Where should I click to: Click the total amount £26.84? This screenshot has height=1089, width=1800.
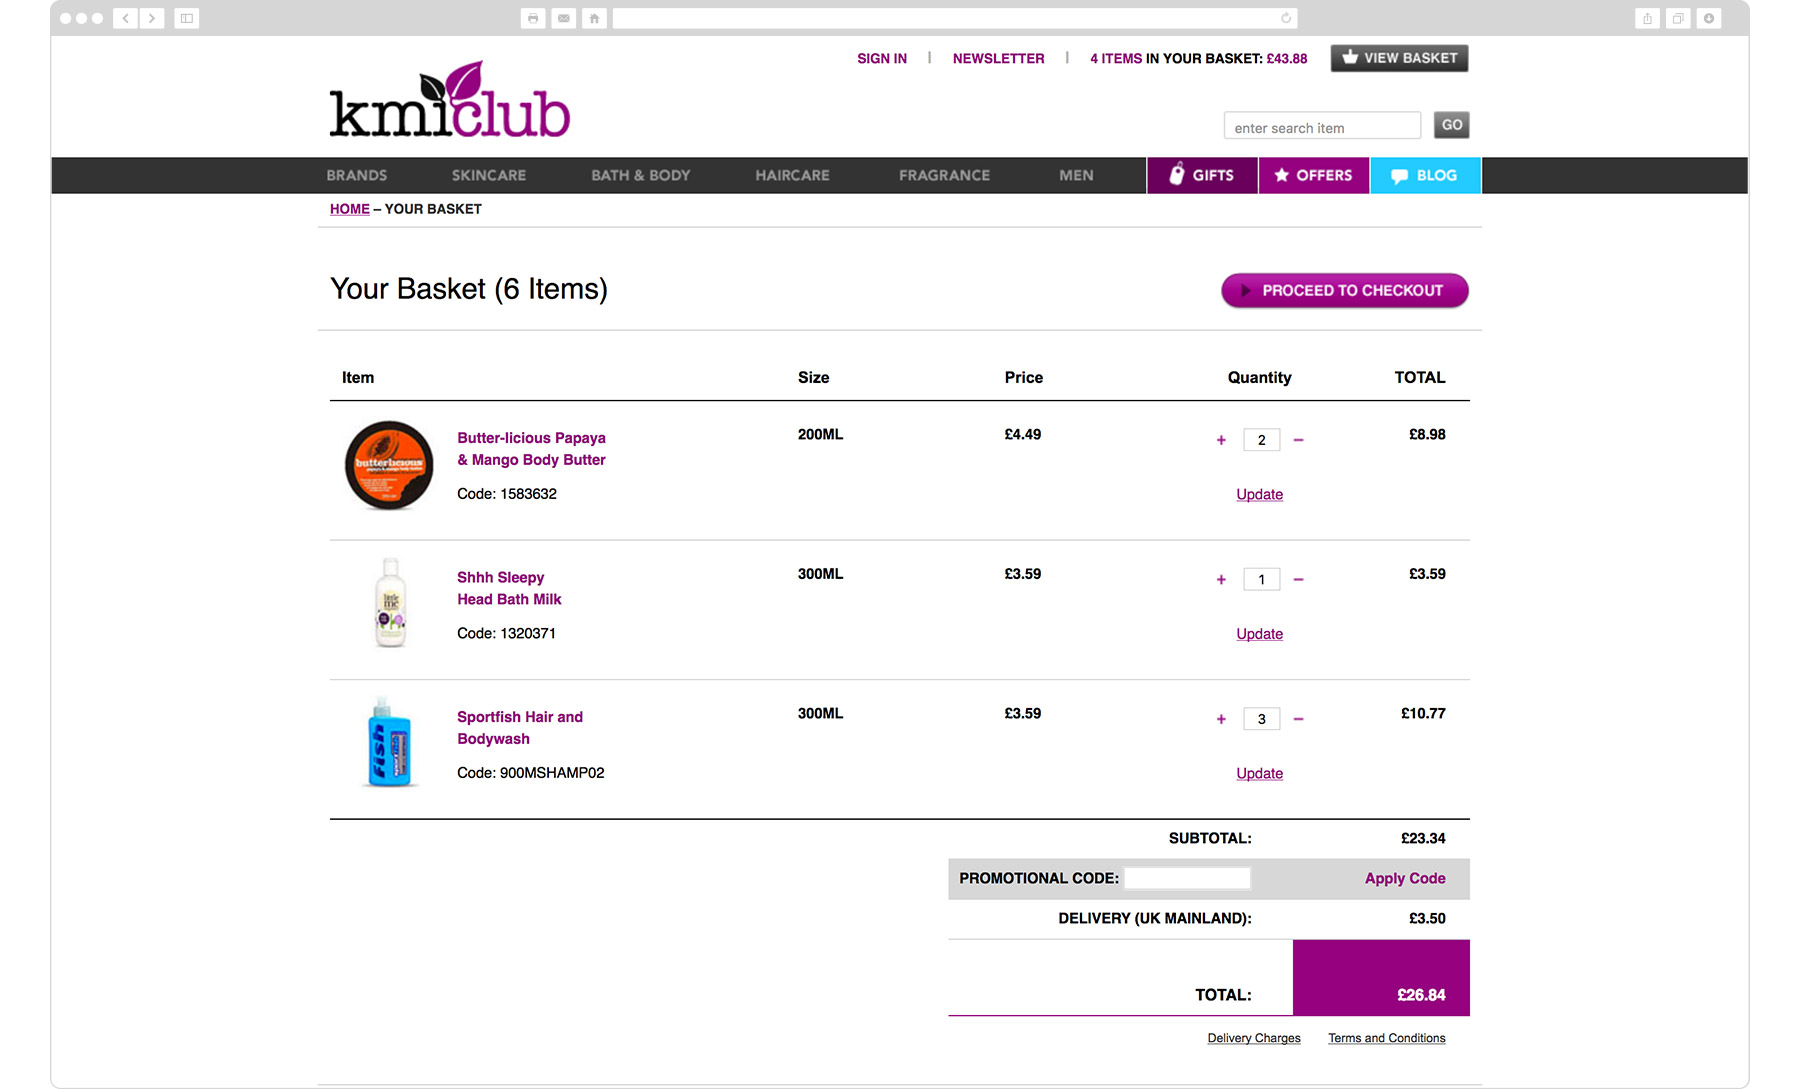[x=1421, y=995]
